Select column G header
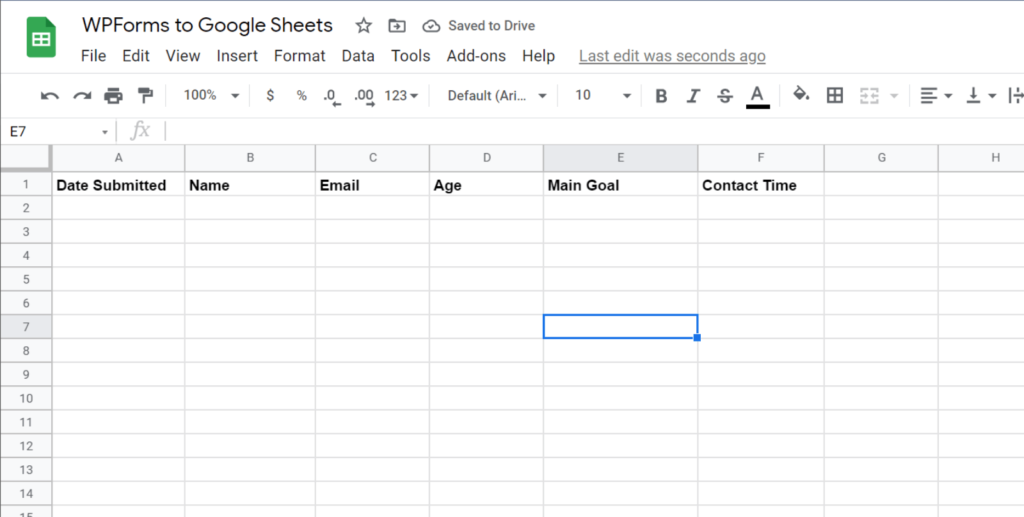The width and height of the screenshot is (1024, 517). point(881,158)
